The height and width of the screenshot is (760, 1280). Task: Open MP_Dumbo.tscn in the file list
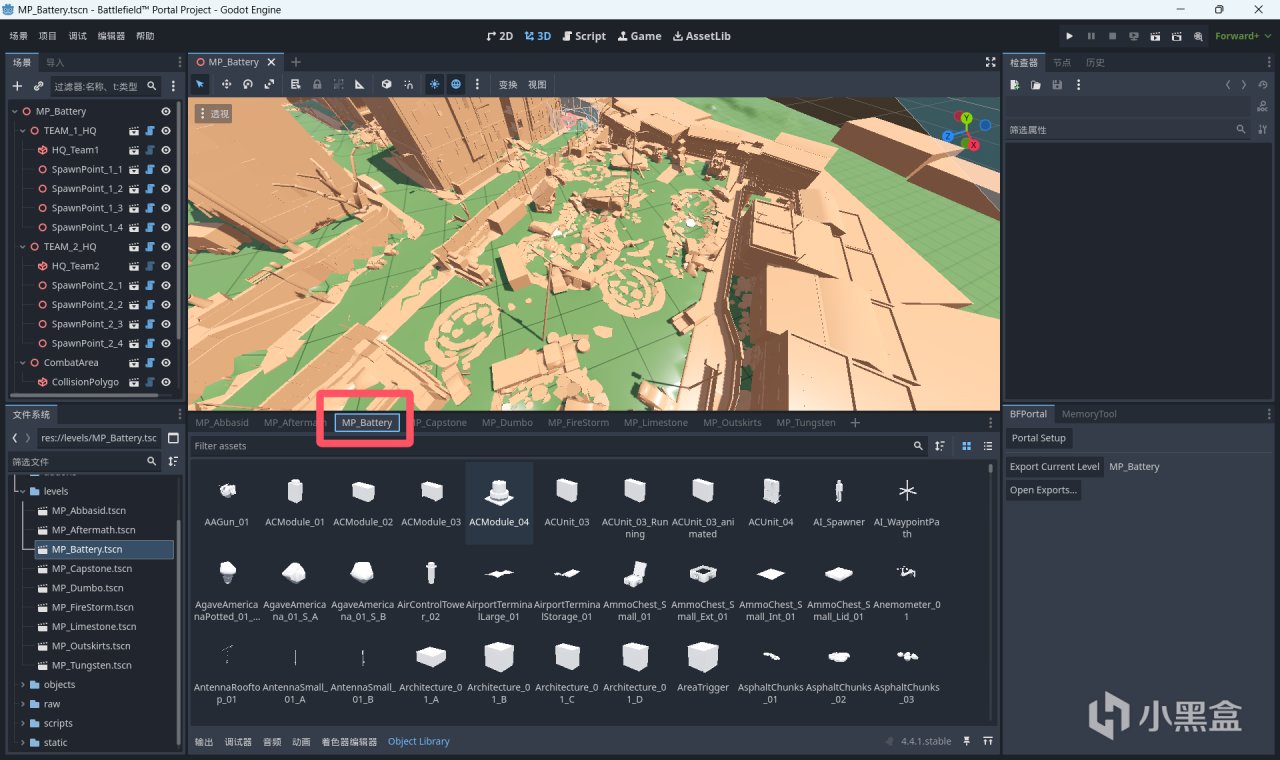coord(88,588)
